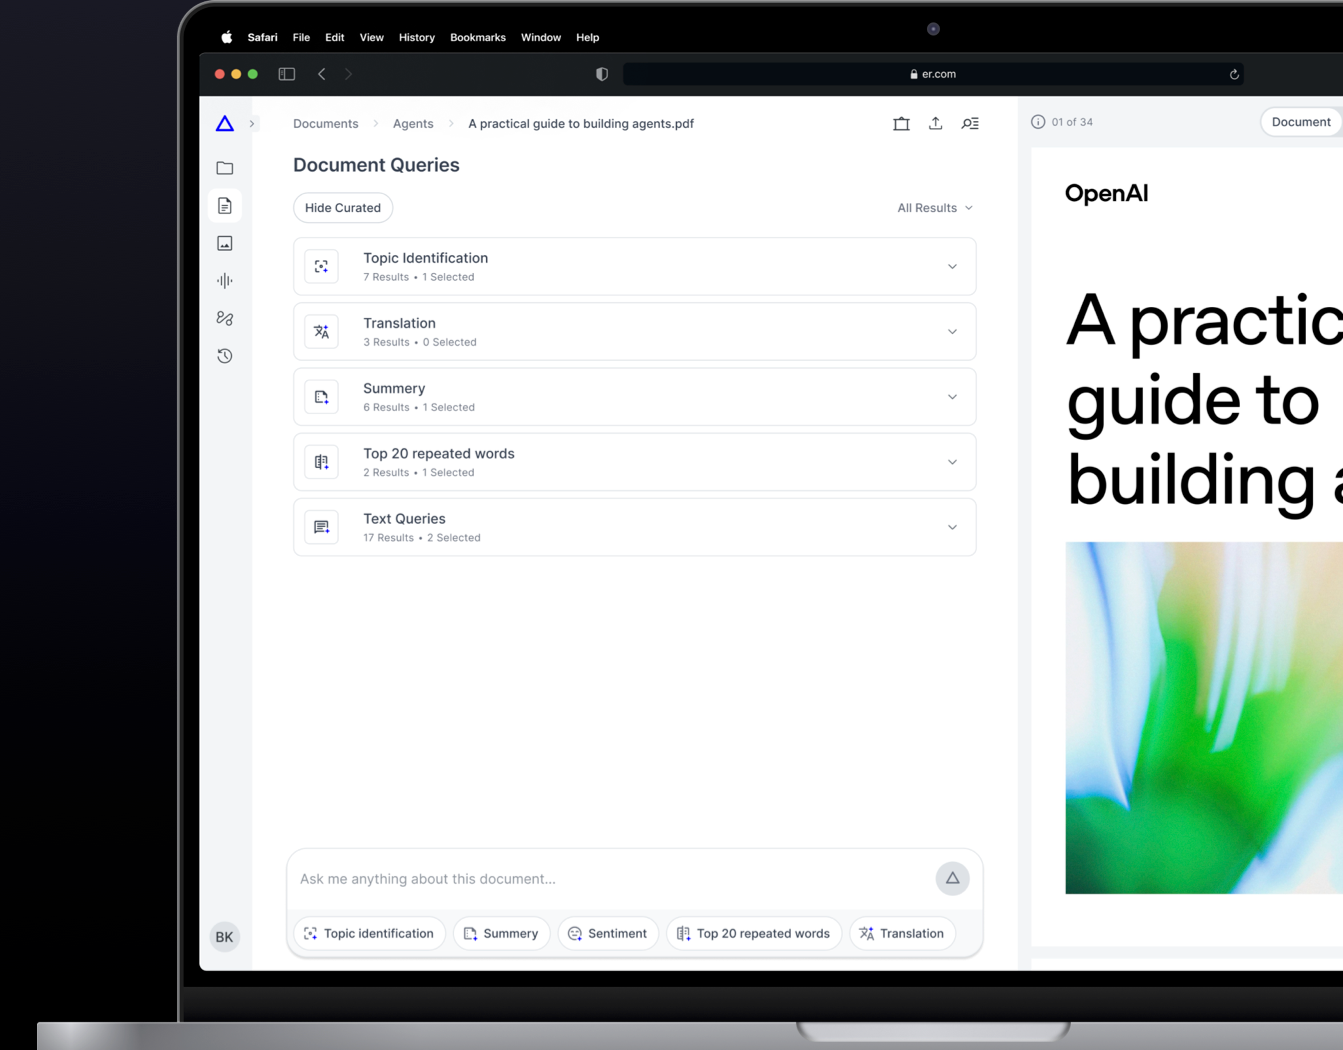Click the Top 20 repeated words row icon
Screen dimensions: 1343x1050
click(x=321, y=462)
